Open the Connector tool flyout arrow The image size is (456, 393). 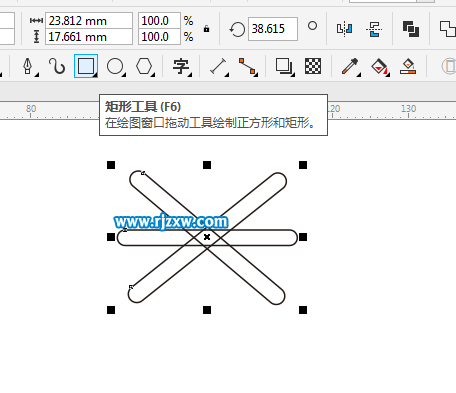pos(256,75)
